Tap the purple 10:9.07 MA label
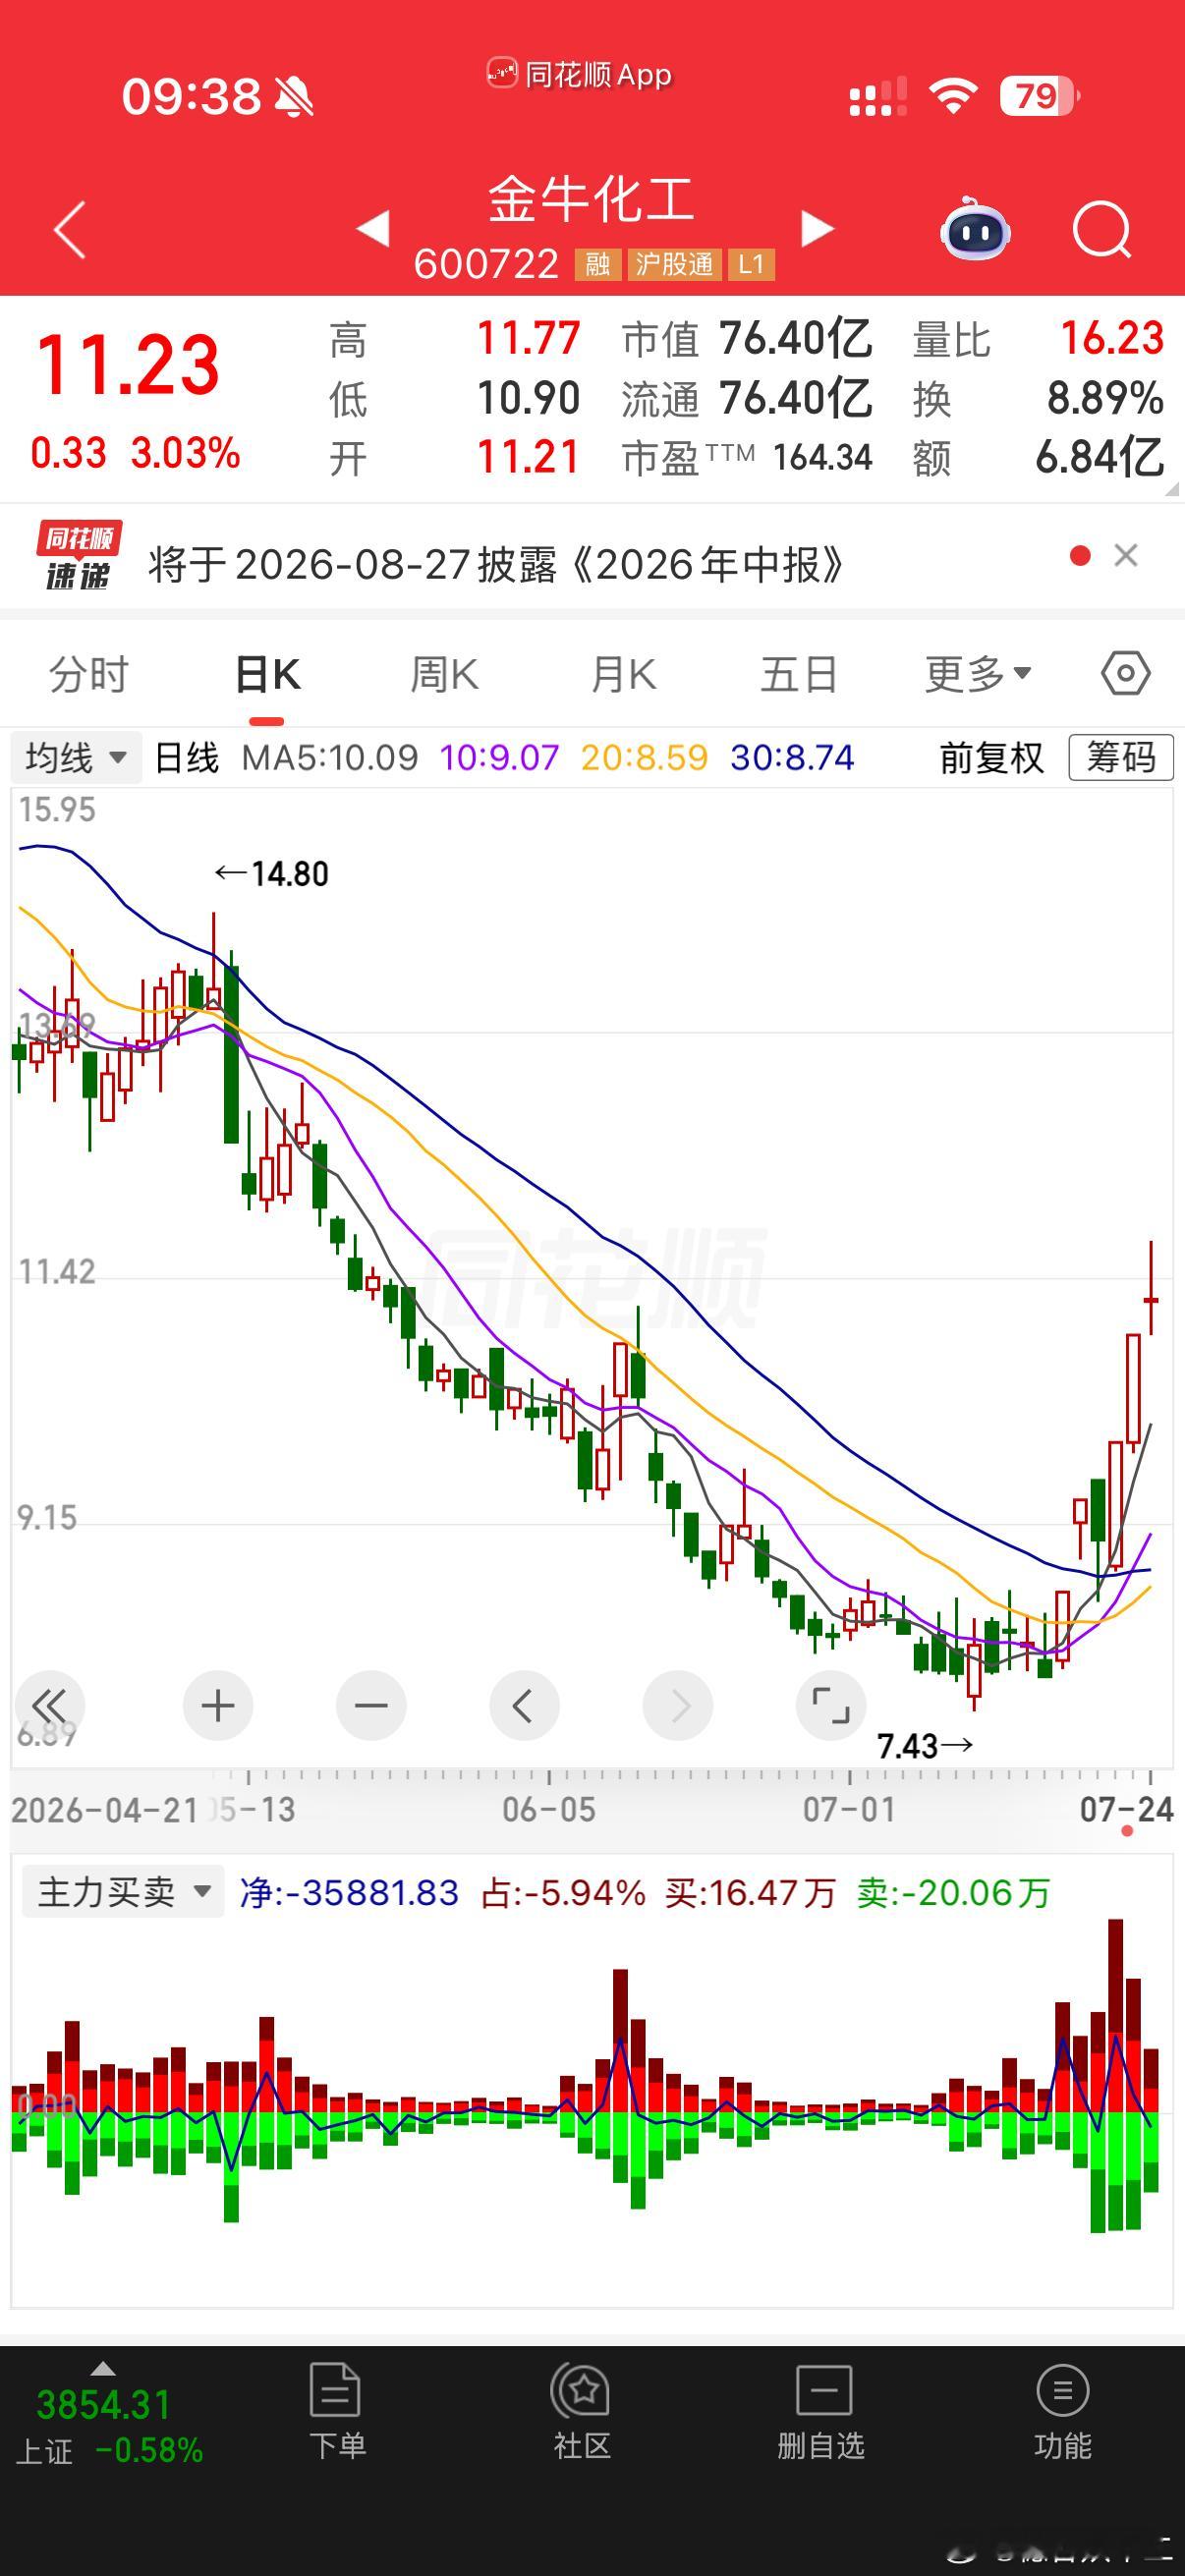 tap(499, 757)
